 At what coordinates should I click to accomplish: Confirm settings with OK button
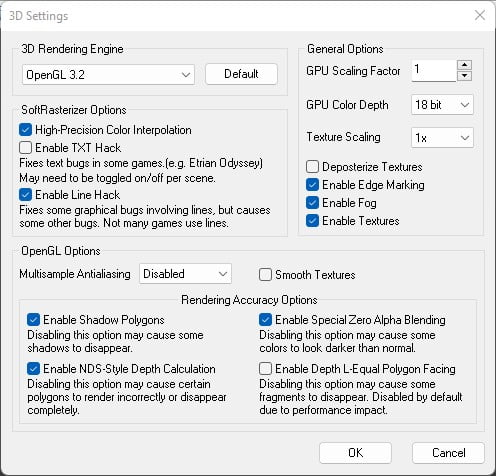[355, 453]
